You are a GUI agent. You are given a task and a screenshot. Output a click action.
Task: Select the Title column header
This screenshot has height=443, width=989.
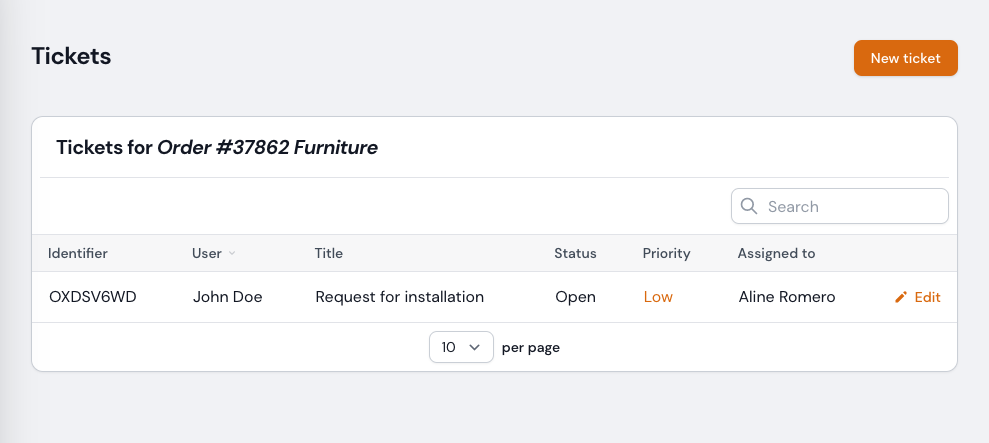(x=328, y=253)
